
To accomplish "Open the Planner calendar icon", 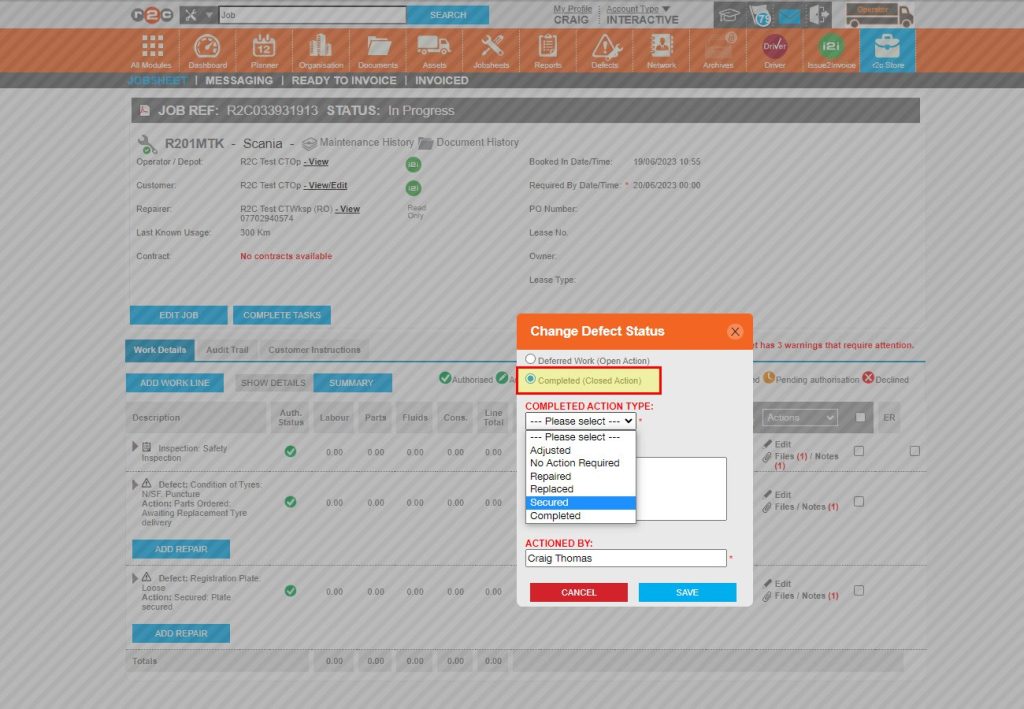I will tap(264, 50).
